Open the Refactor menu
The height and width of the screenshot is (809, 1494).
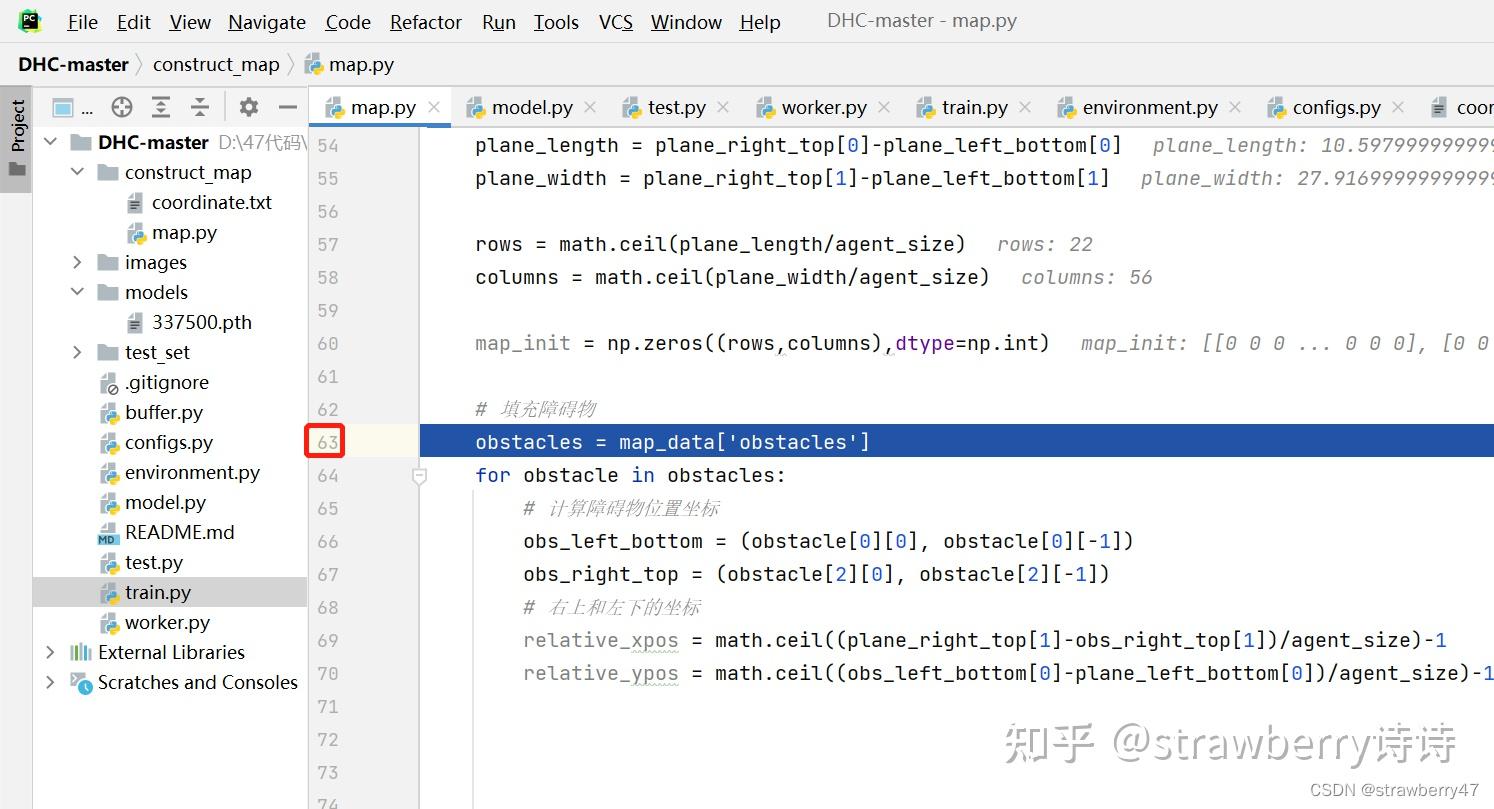[x=425, y=21]
